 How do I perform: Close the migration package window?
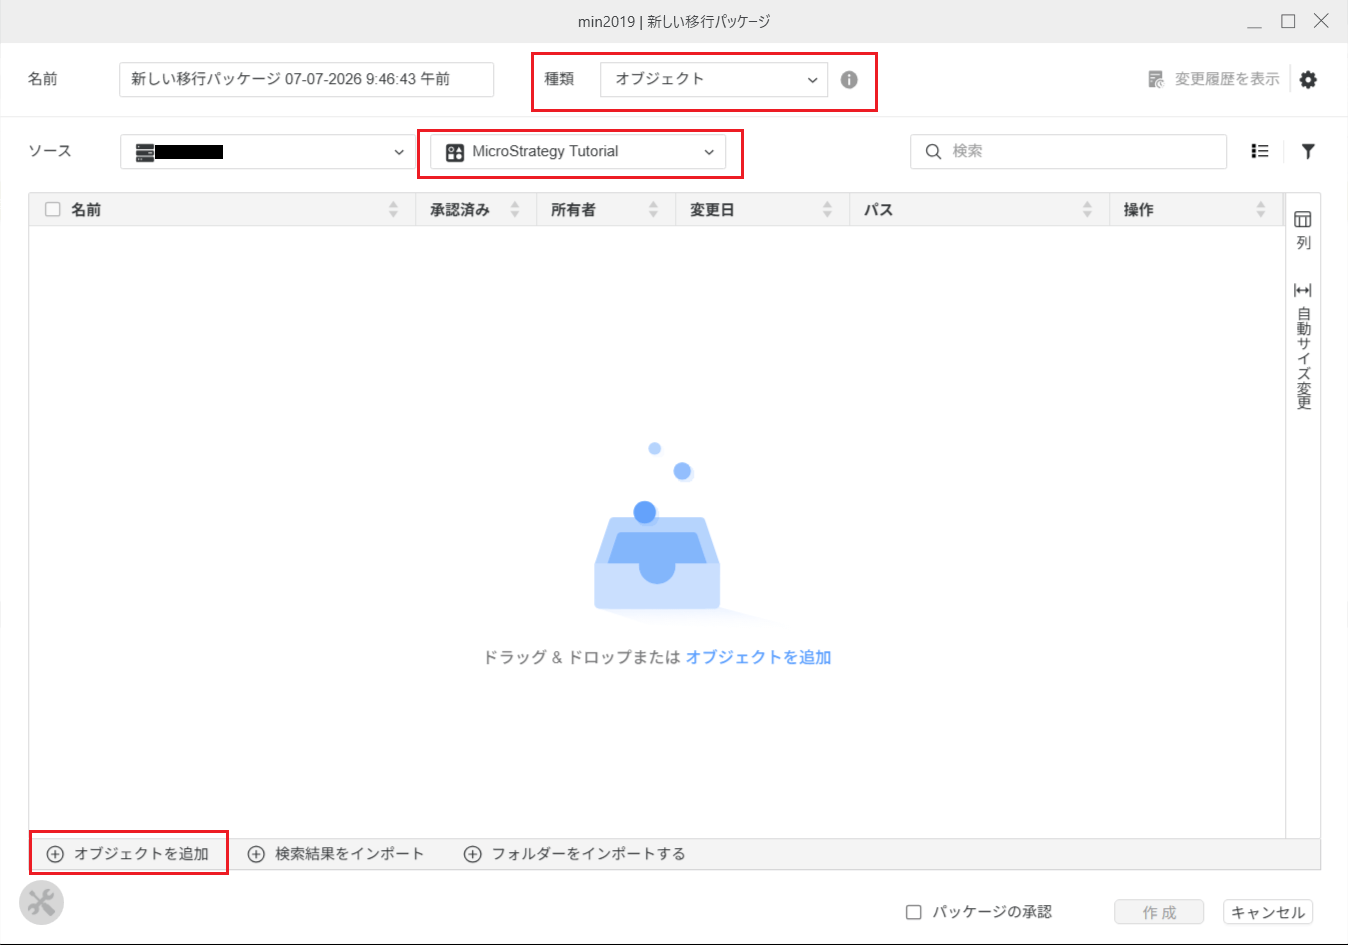1321,21
